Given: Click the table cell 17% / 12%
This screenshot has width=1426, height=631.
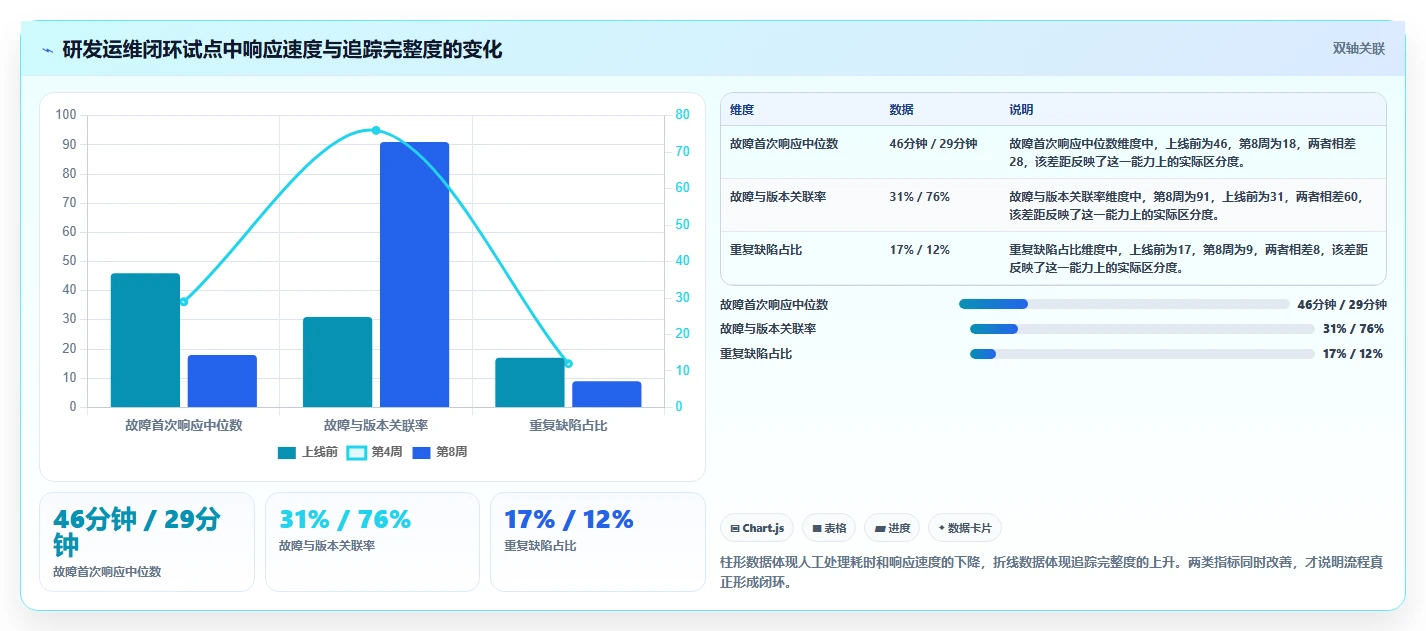Looking at the screenshot, I should click(919, 250).
